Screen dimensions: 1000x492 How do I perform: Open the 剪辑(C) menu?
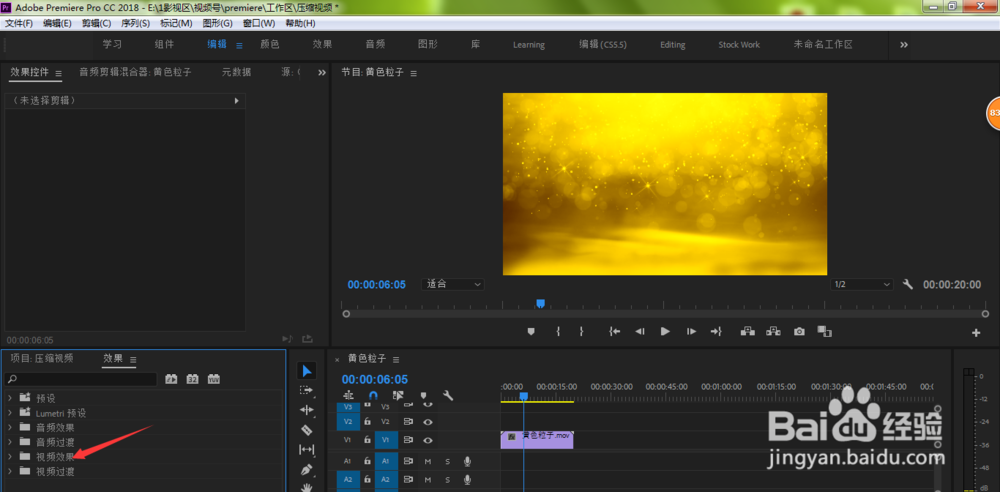click(x=96, y=24)
